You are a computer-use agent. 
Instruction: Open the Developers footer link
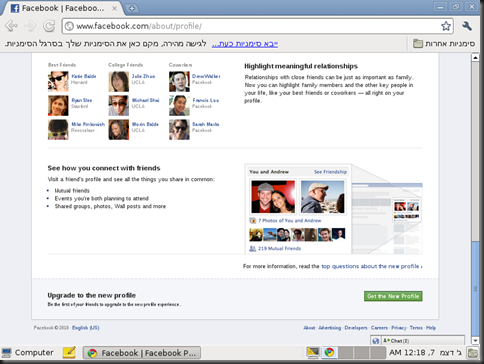click(356, 328)
